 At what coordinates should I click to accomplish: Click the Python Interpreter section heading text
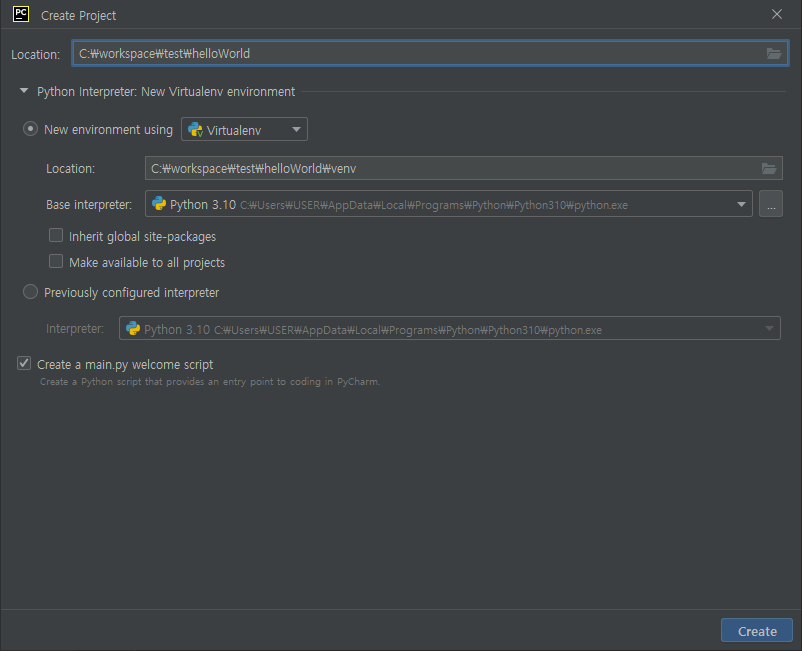pos(166,92)
